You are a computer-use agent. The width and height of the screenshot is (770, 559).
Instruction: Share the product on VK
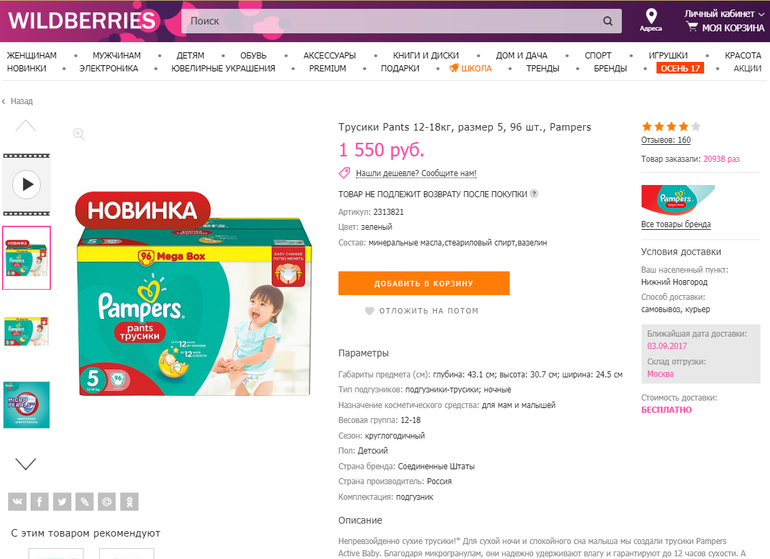click(x=17, y=502)
